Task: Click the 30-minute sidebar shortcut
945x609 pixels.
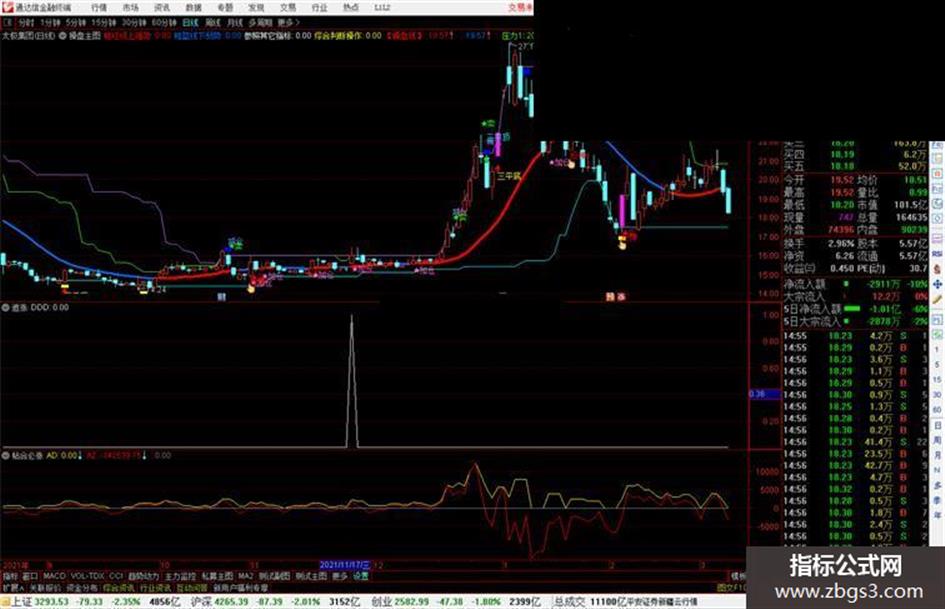Action: tap(937, 395)
